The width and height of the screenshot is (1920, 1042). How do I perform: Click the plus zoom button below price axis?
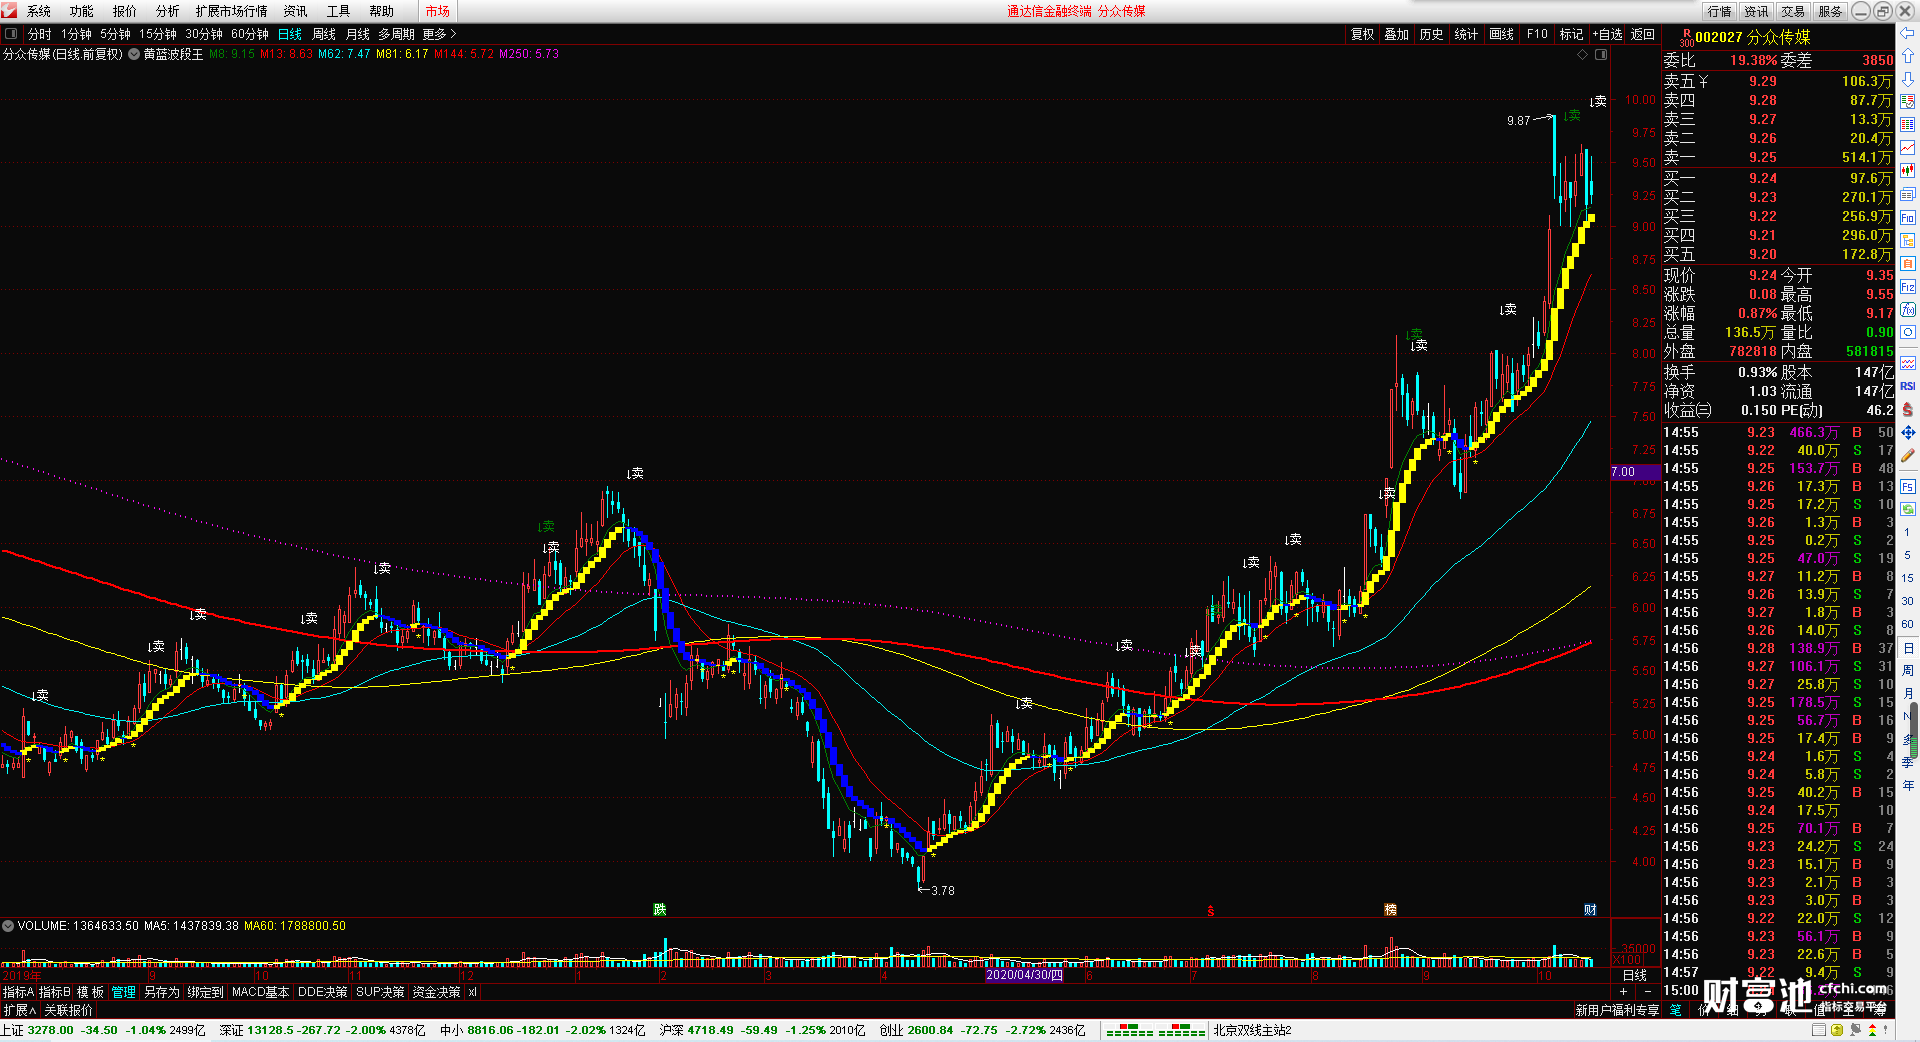click(1623, 991)
